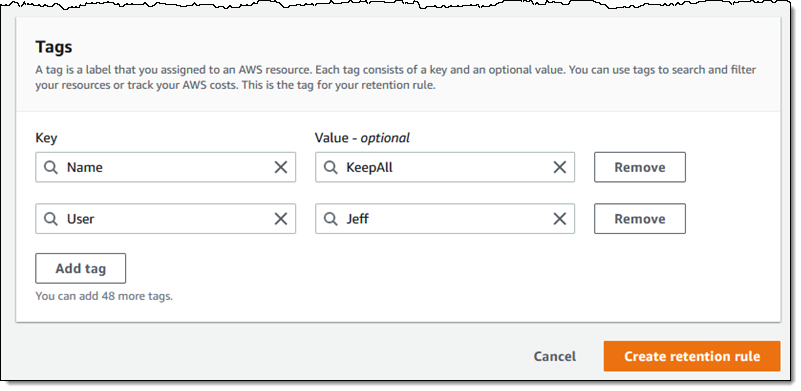This screenshot has width=801, height=391.
Task: Clear the Jeff value with its X icon
Action: click(560, 219)
